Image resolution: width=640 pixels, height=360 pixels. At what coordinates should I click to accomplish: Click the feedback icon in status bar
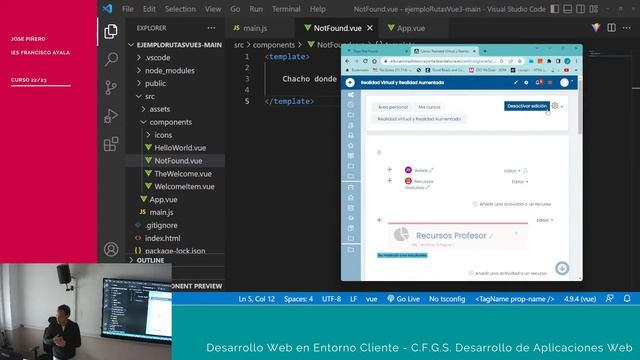(610, 299)
